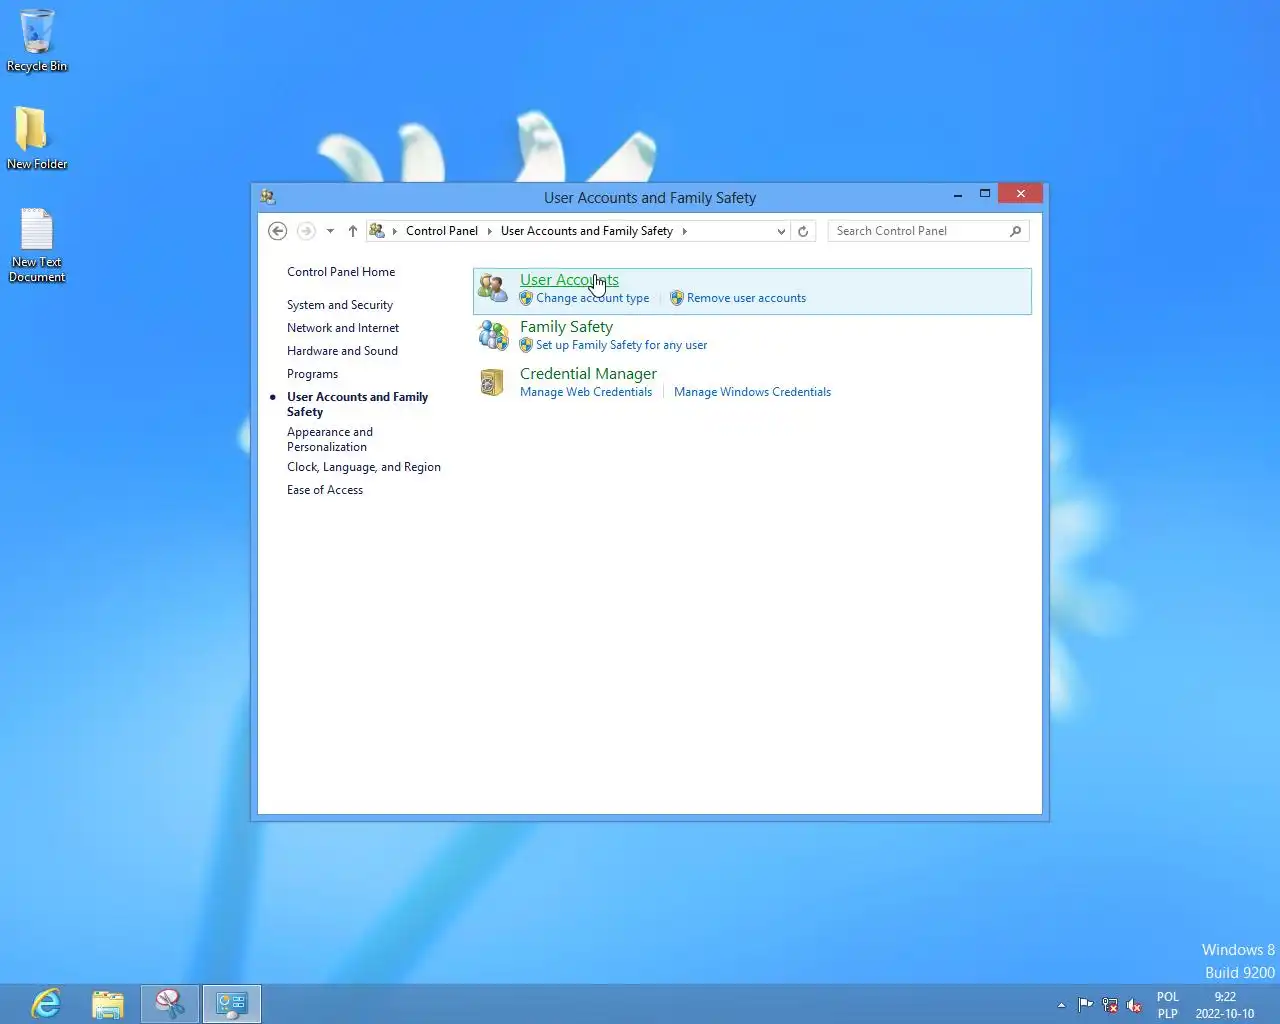The width and height of the screenshot is (1280, 1024).
Task: Click Set up Family Safety for any user
Action: pyautogui.click(x=621, y=345)
